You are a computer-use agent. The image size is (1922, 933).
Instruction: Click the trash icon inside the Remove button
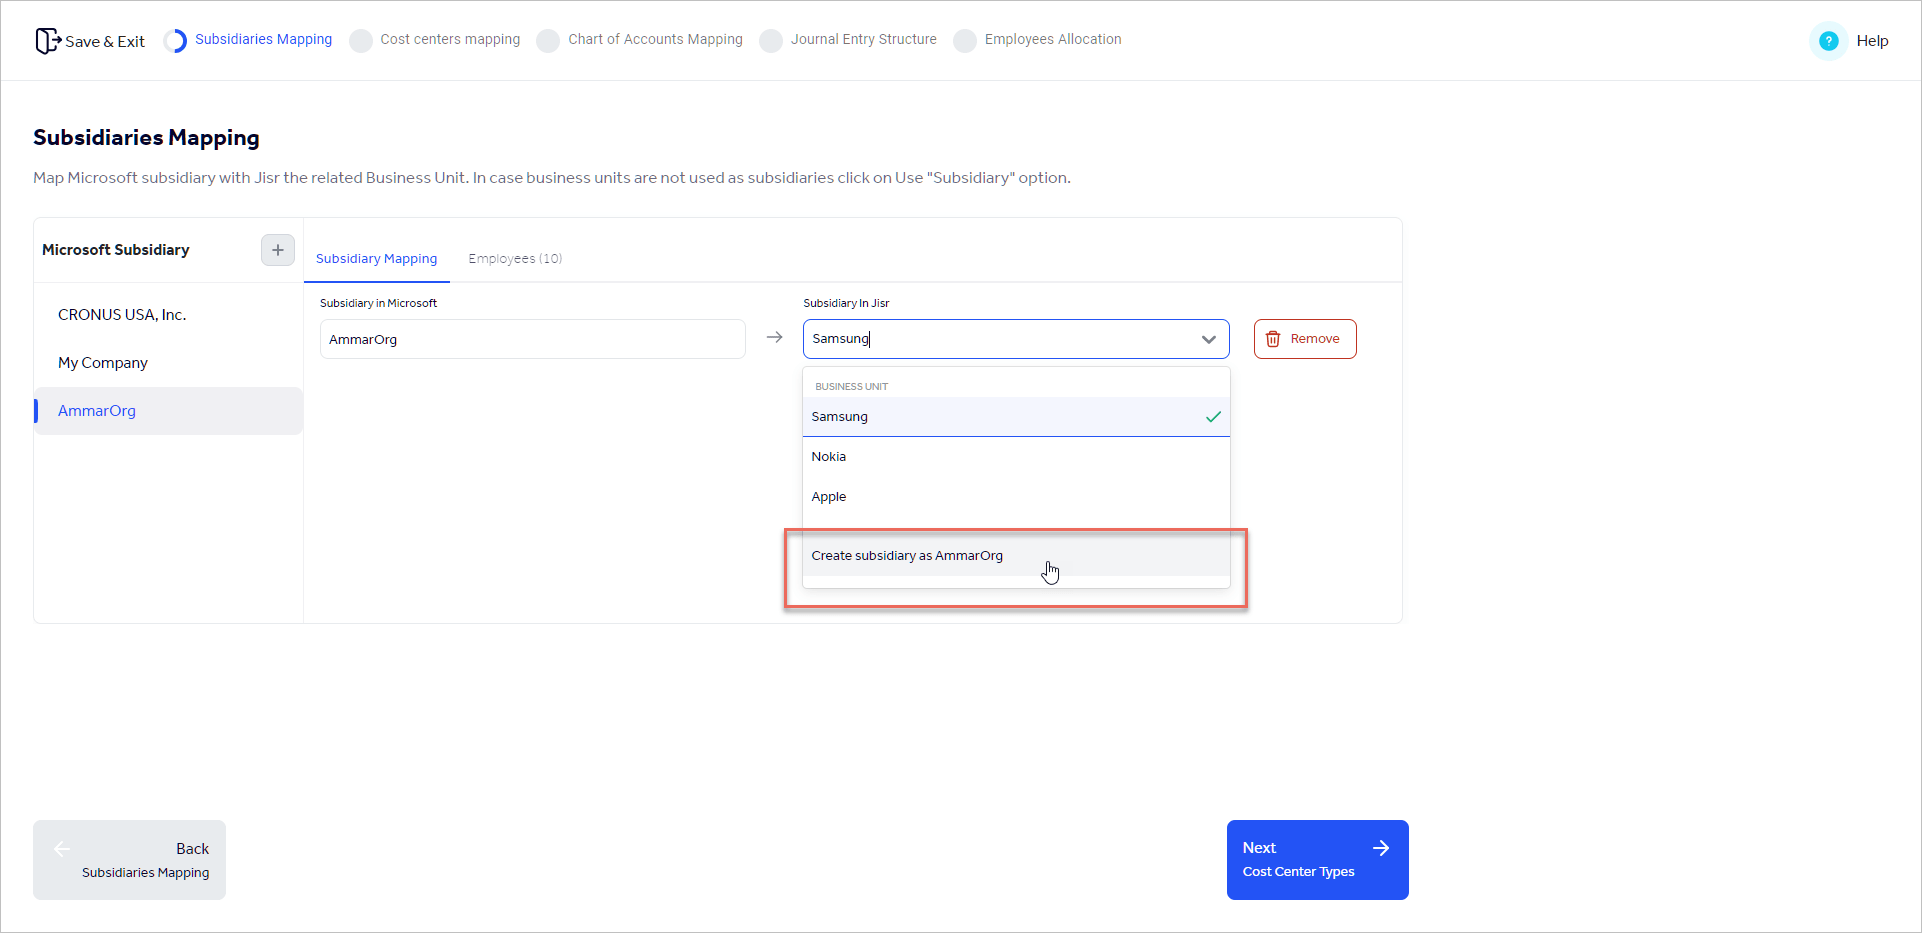pos(1272,338)
